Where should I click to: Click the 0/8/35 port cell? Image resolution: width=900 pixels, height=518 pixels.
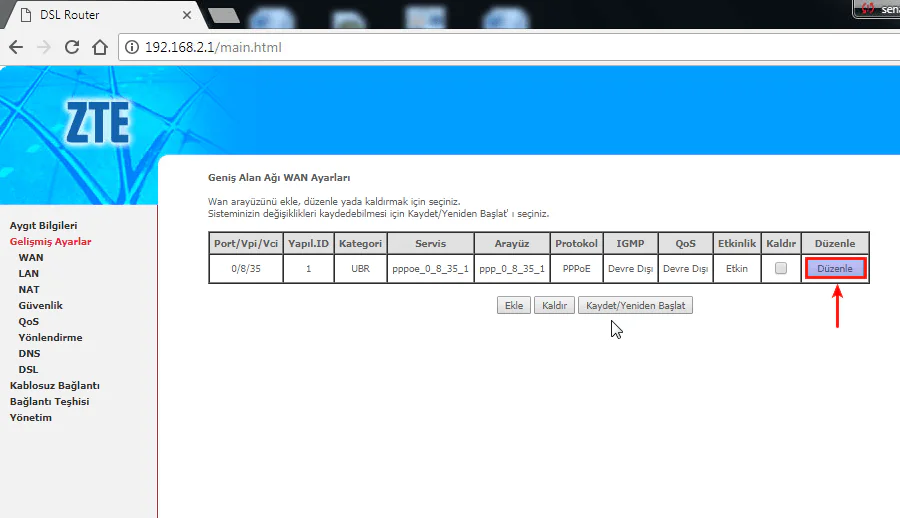(246, 269)
